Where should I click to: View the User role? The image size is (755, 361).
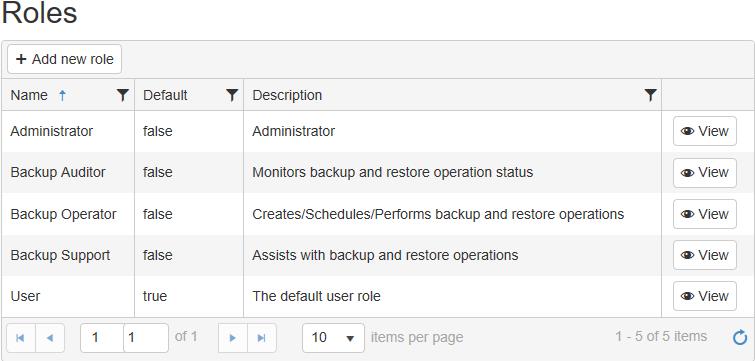point(705,296)
